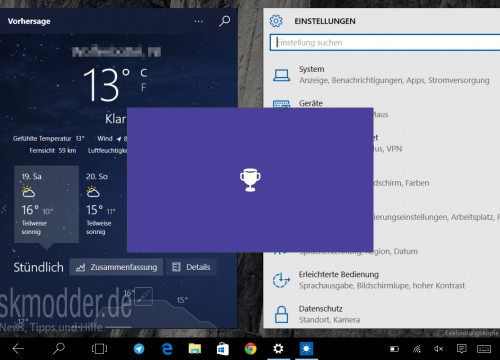Click the Erleichterte Bedienung clock-arrow icon

click(x=281, y=280)
